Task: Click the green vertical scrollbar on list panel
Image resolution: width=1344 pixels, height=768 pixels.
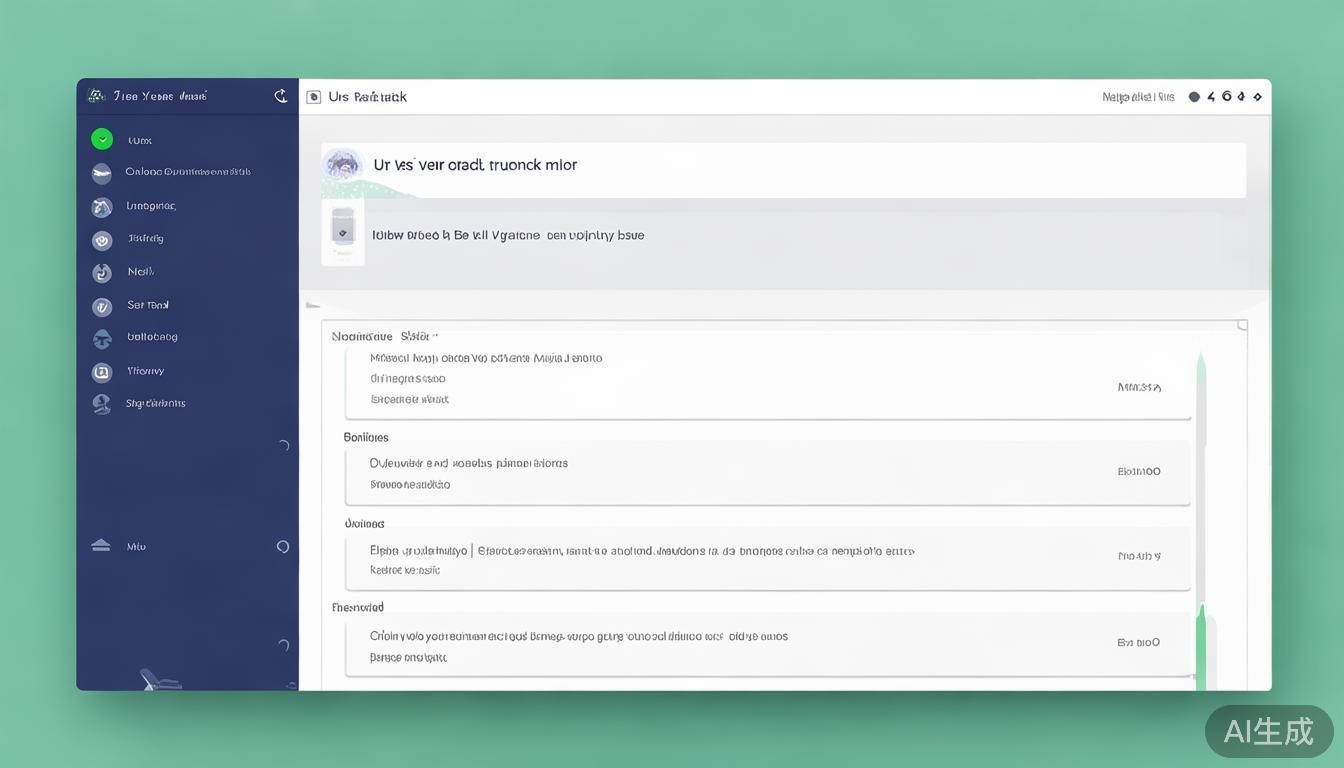Action: pos(1201,640)
